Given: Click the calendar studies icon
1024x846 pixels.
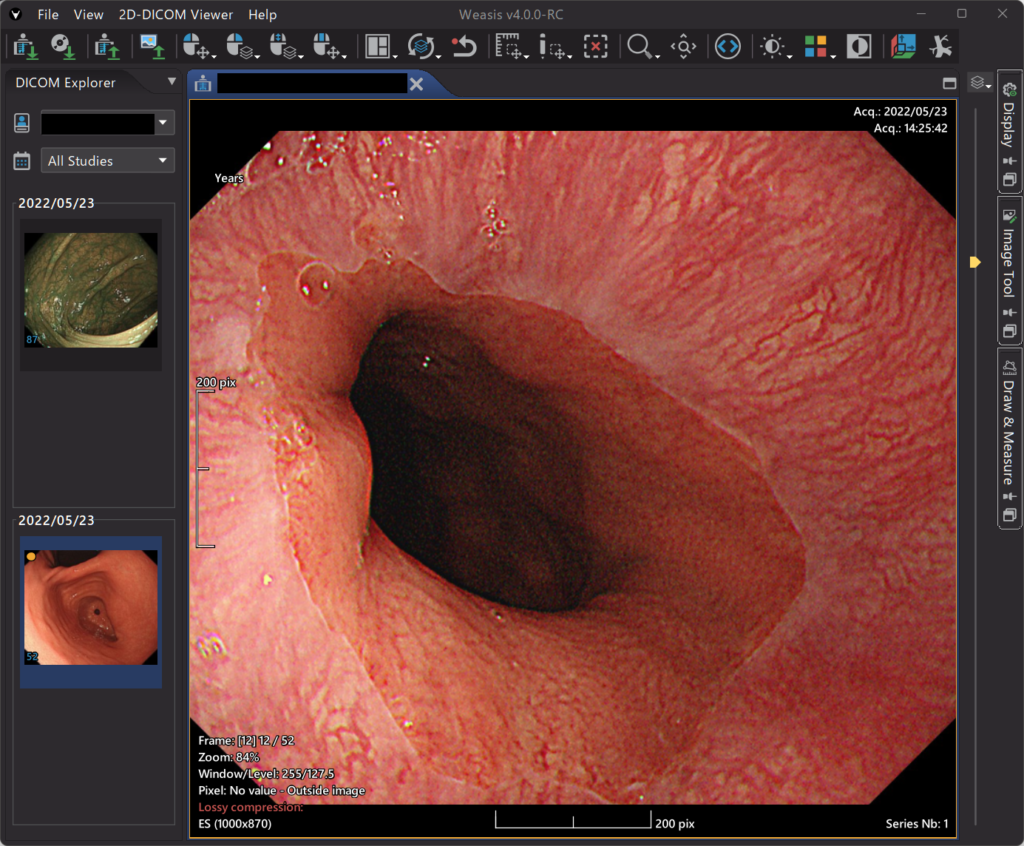Looking at the screenshot, I should [x=22, y=161].
